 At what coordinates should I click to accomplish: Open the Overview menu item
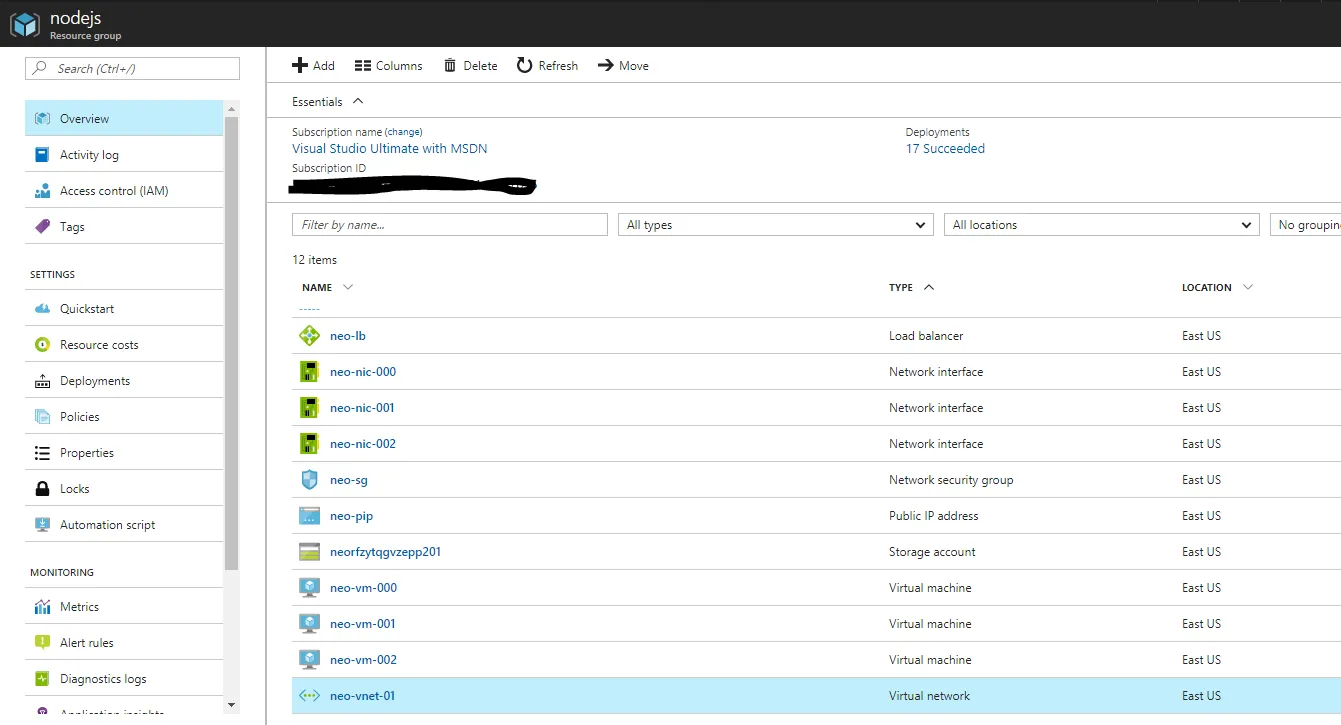124,118
